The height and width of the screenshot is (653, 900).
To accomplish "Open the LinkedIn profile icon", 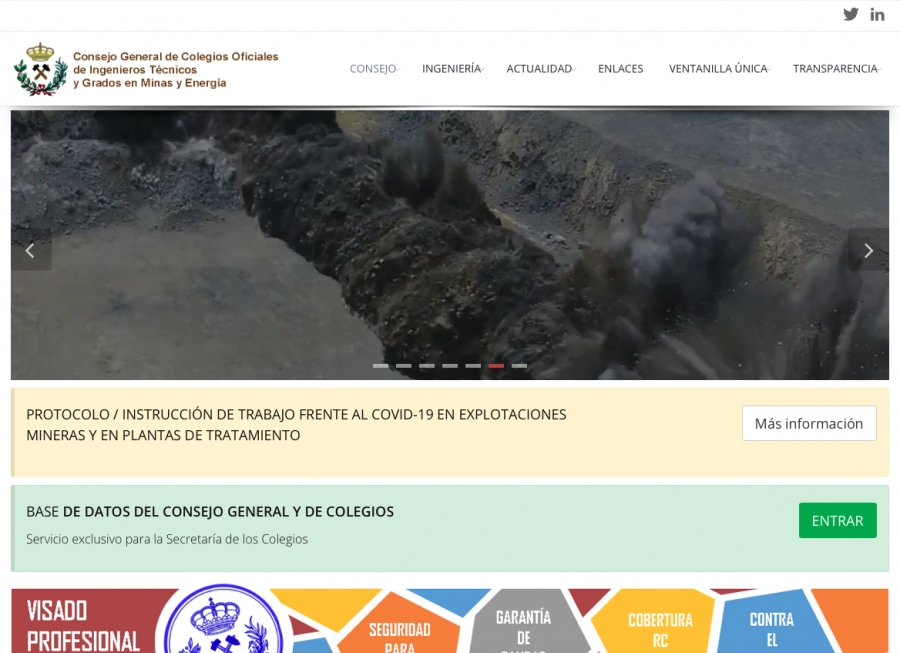I will (x=877, y=14).
